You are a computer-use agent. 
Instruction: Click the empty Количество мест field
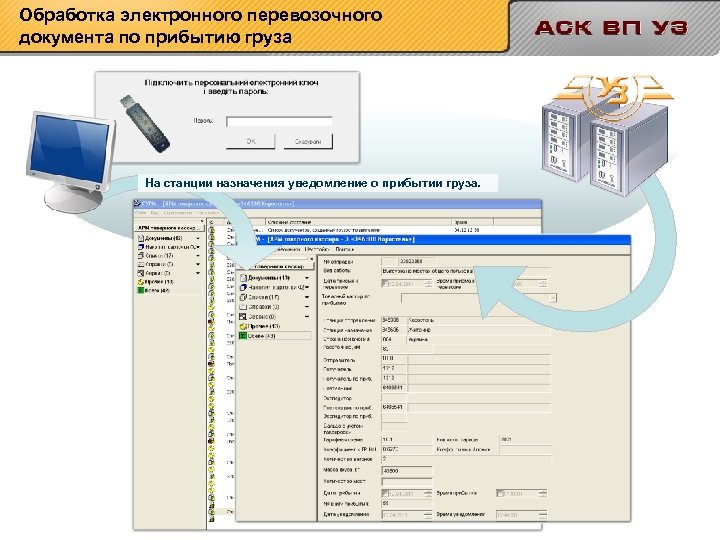[407, 482]
